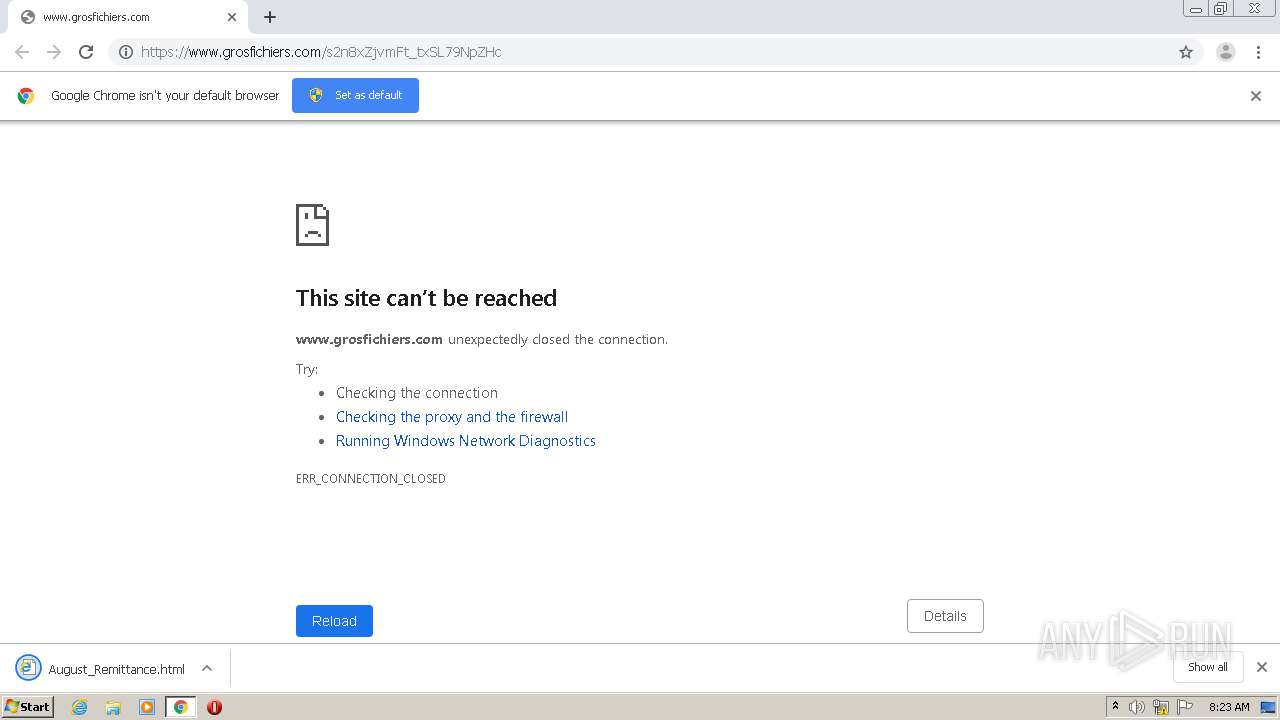The width and height of the screenshot is (1280, 720).
Task: Click the blue Reload button
Action: click(334, 621)
